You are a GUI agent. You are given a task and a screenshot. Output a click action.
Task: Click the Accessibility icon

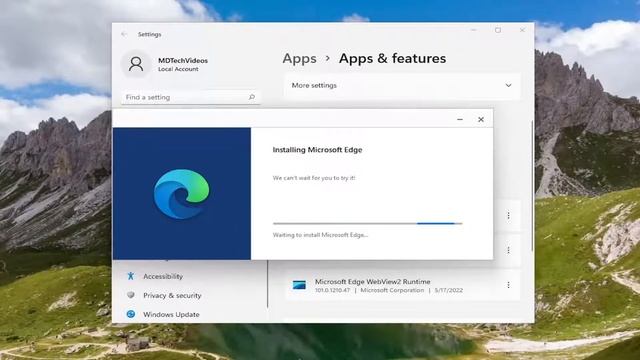(x=131, y=276)
